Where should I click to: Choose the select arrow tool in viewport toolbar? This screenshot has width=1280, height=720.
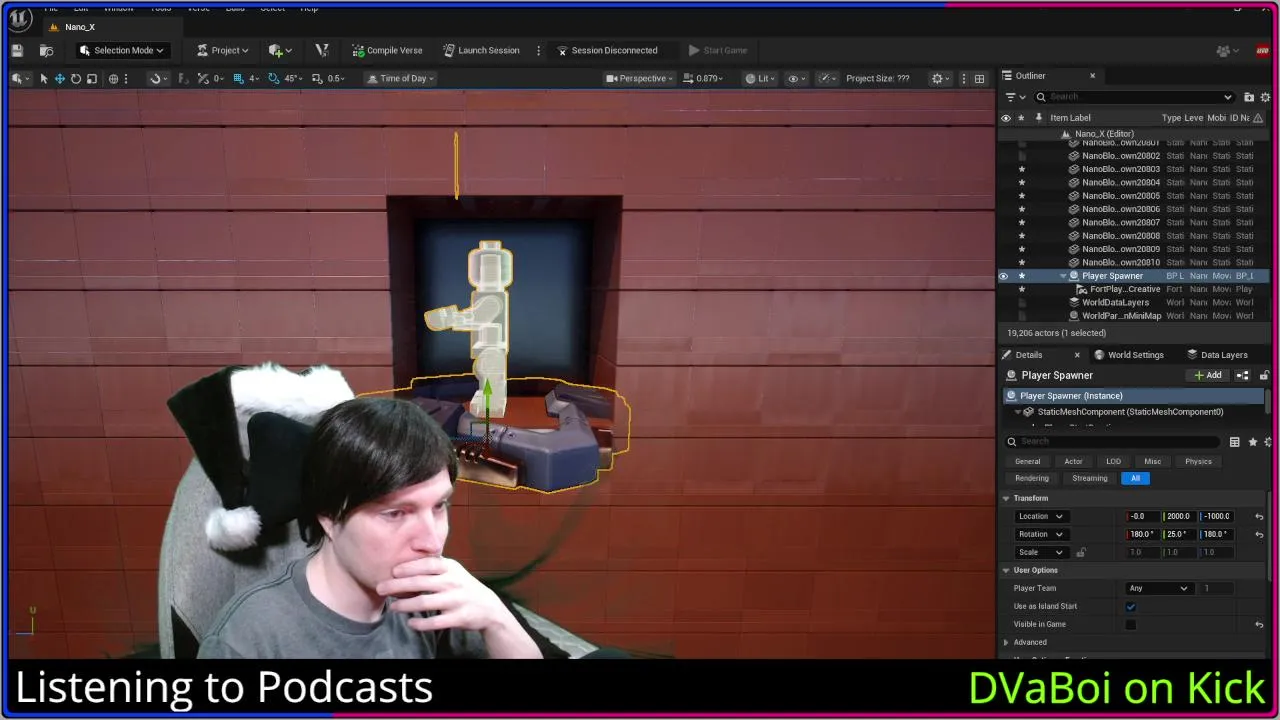click(x=43, y=78)
